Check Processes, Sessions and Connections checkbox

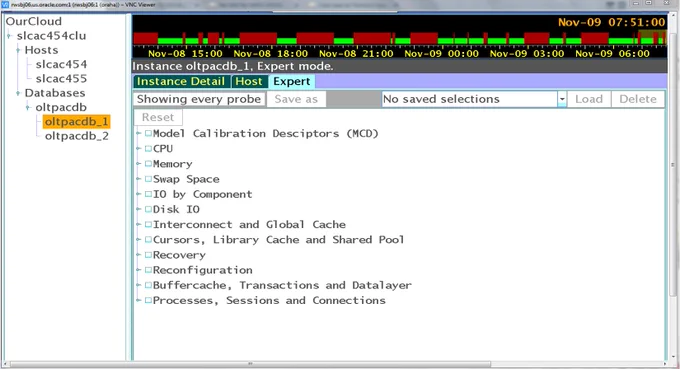pyautogui.click(x=148, y=300)
